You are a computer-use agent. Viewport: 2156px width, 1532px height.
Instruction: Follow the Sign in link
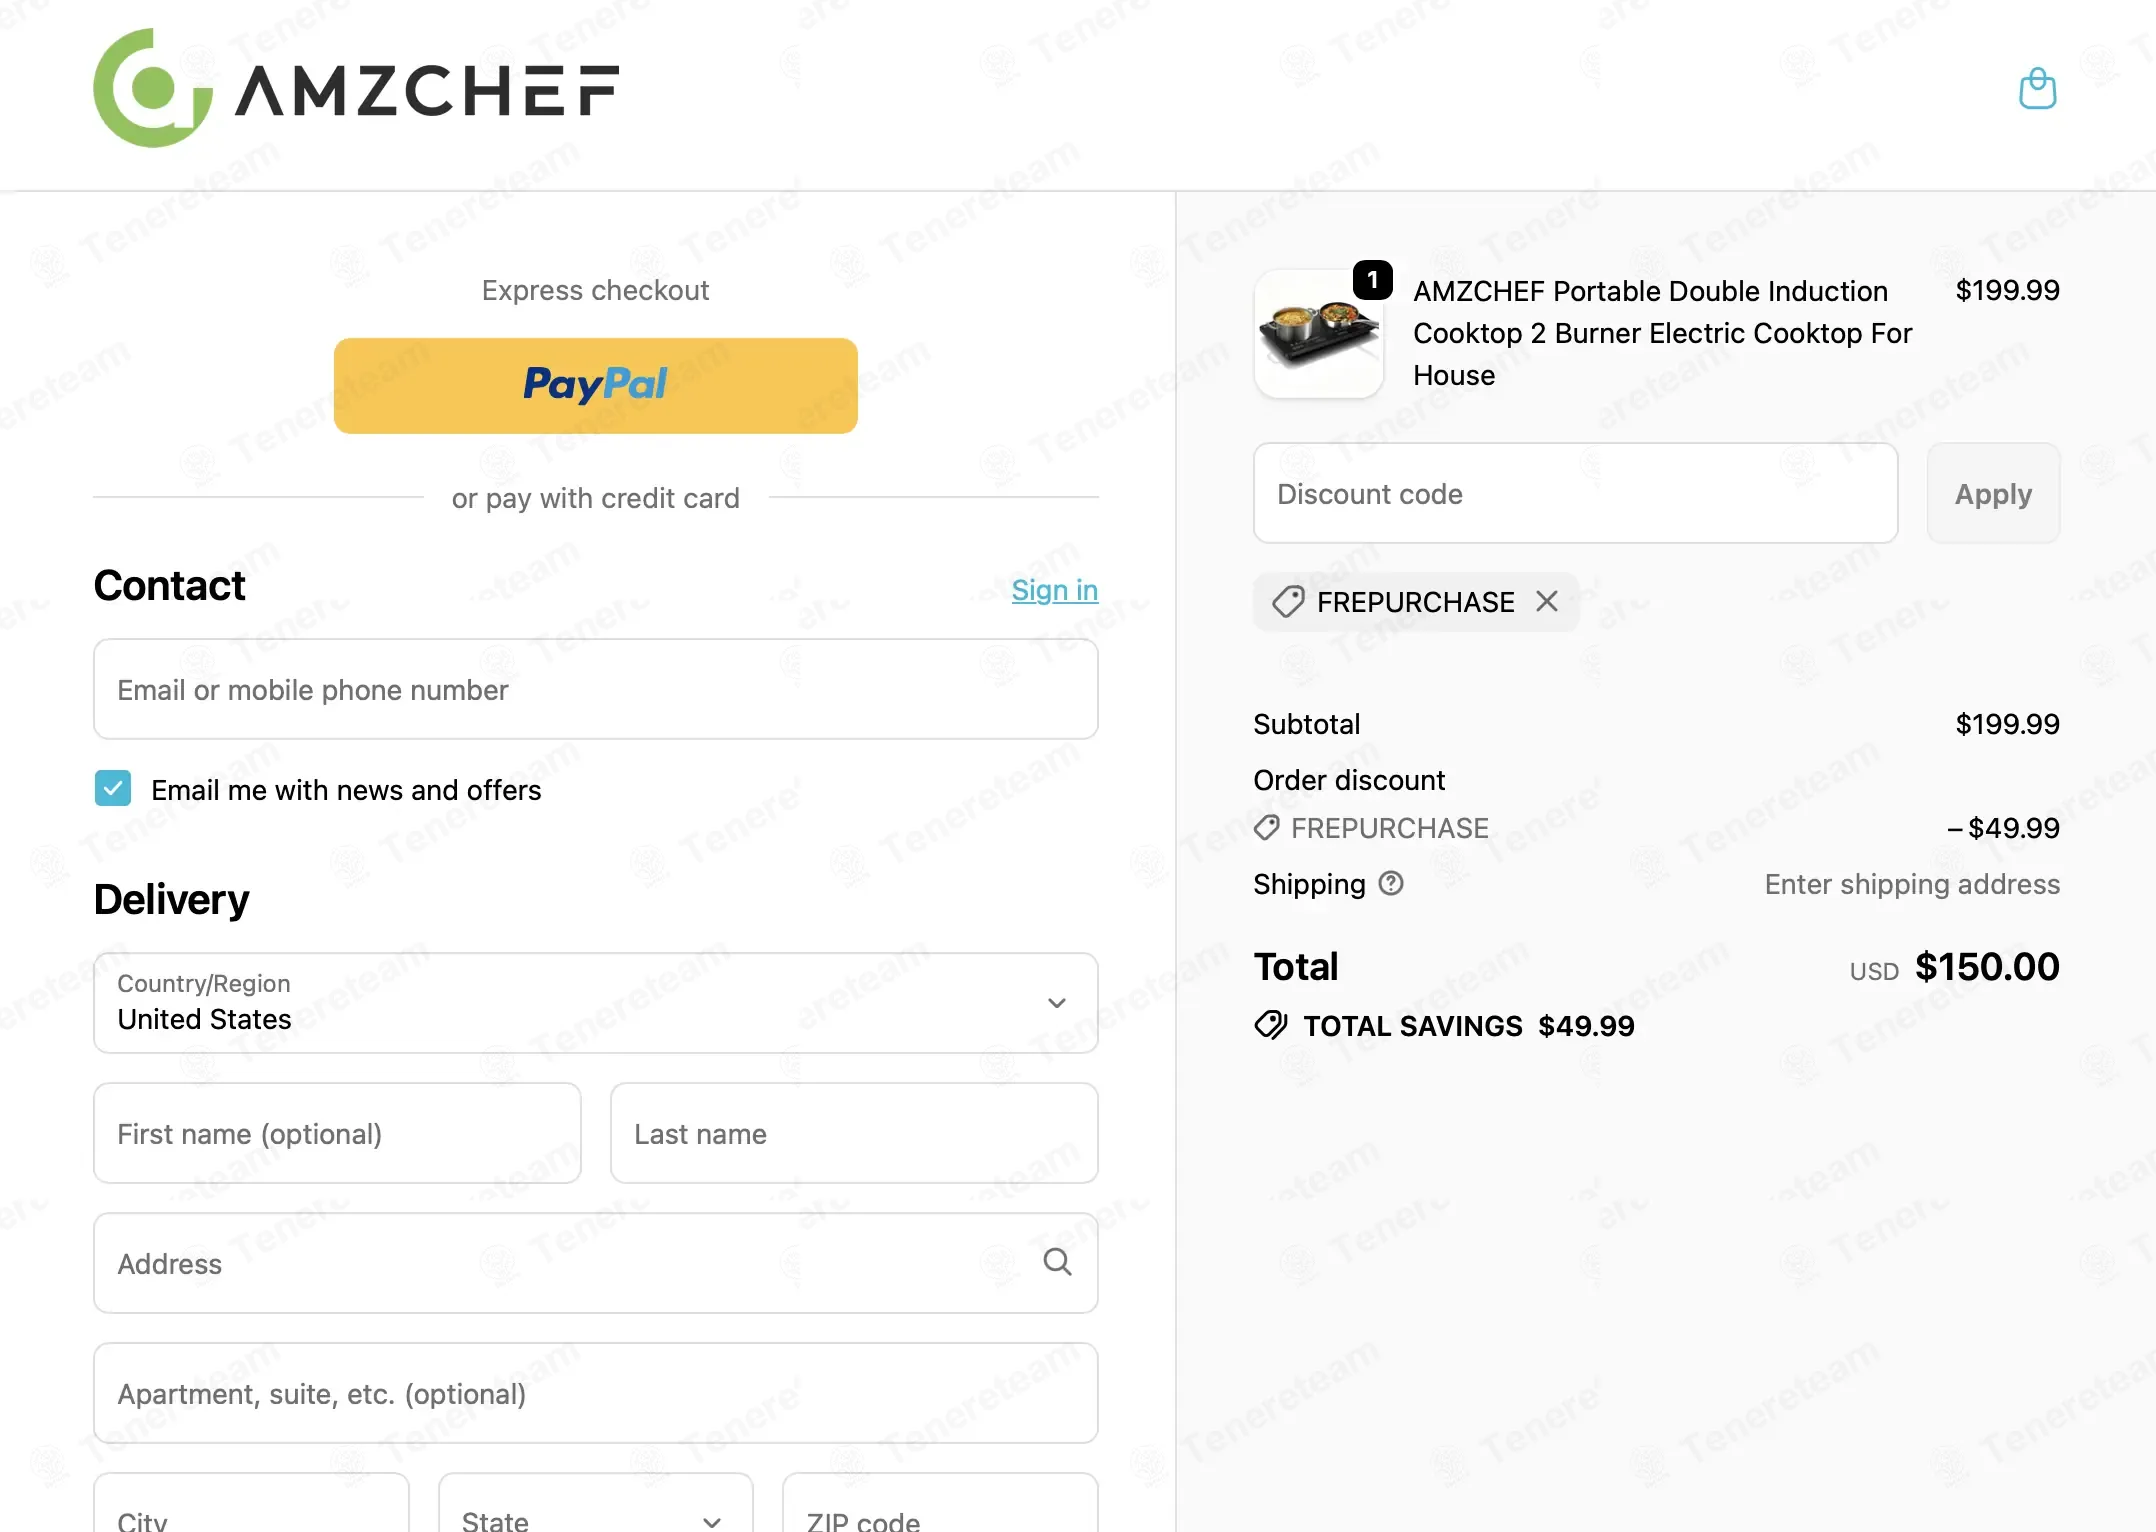point(1055,590)
